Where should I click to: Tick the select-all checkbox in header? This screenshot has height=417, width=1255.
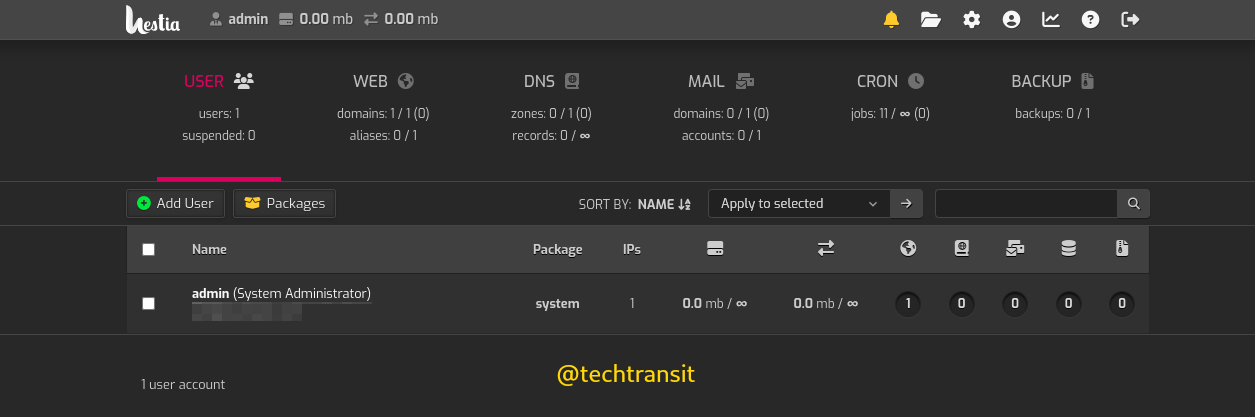(149, 250)
